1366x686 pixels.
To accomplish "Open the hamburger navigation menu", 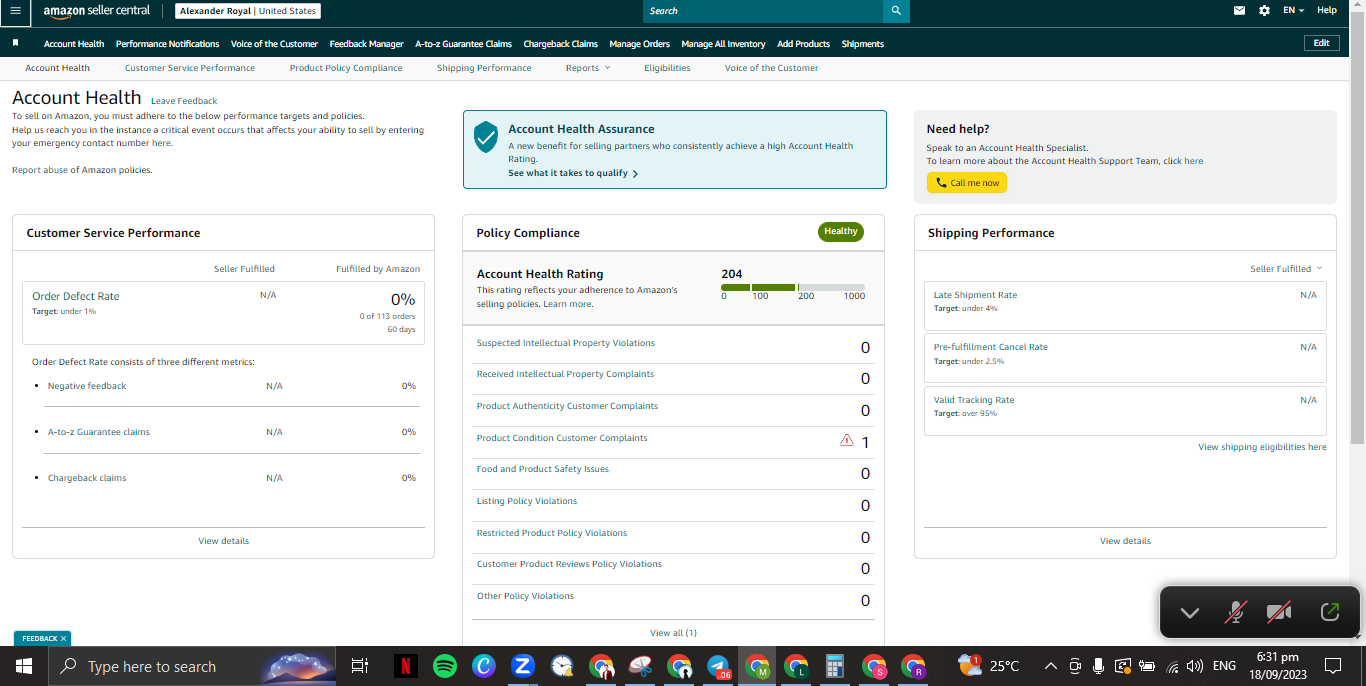I will [15, 10].
